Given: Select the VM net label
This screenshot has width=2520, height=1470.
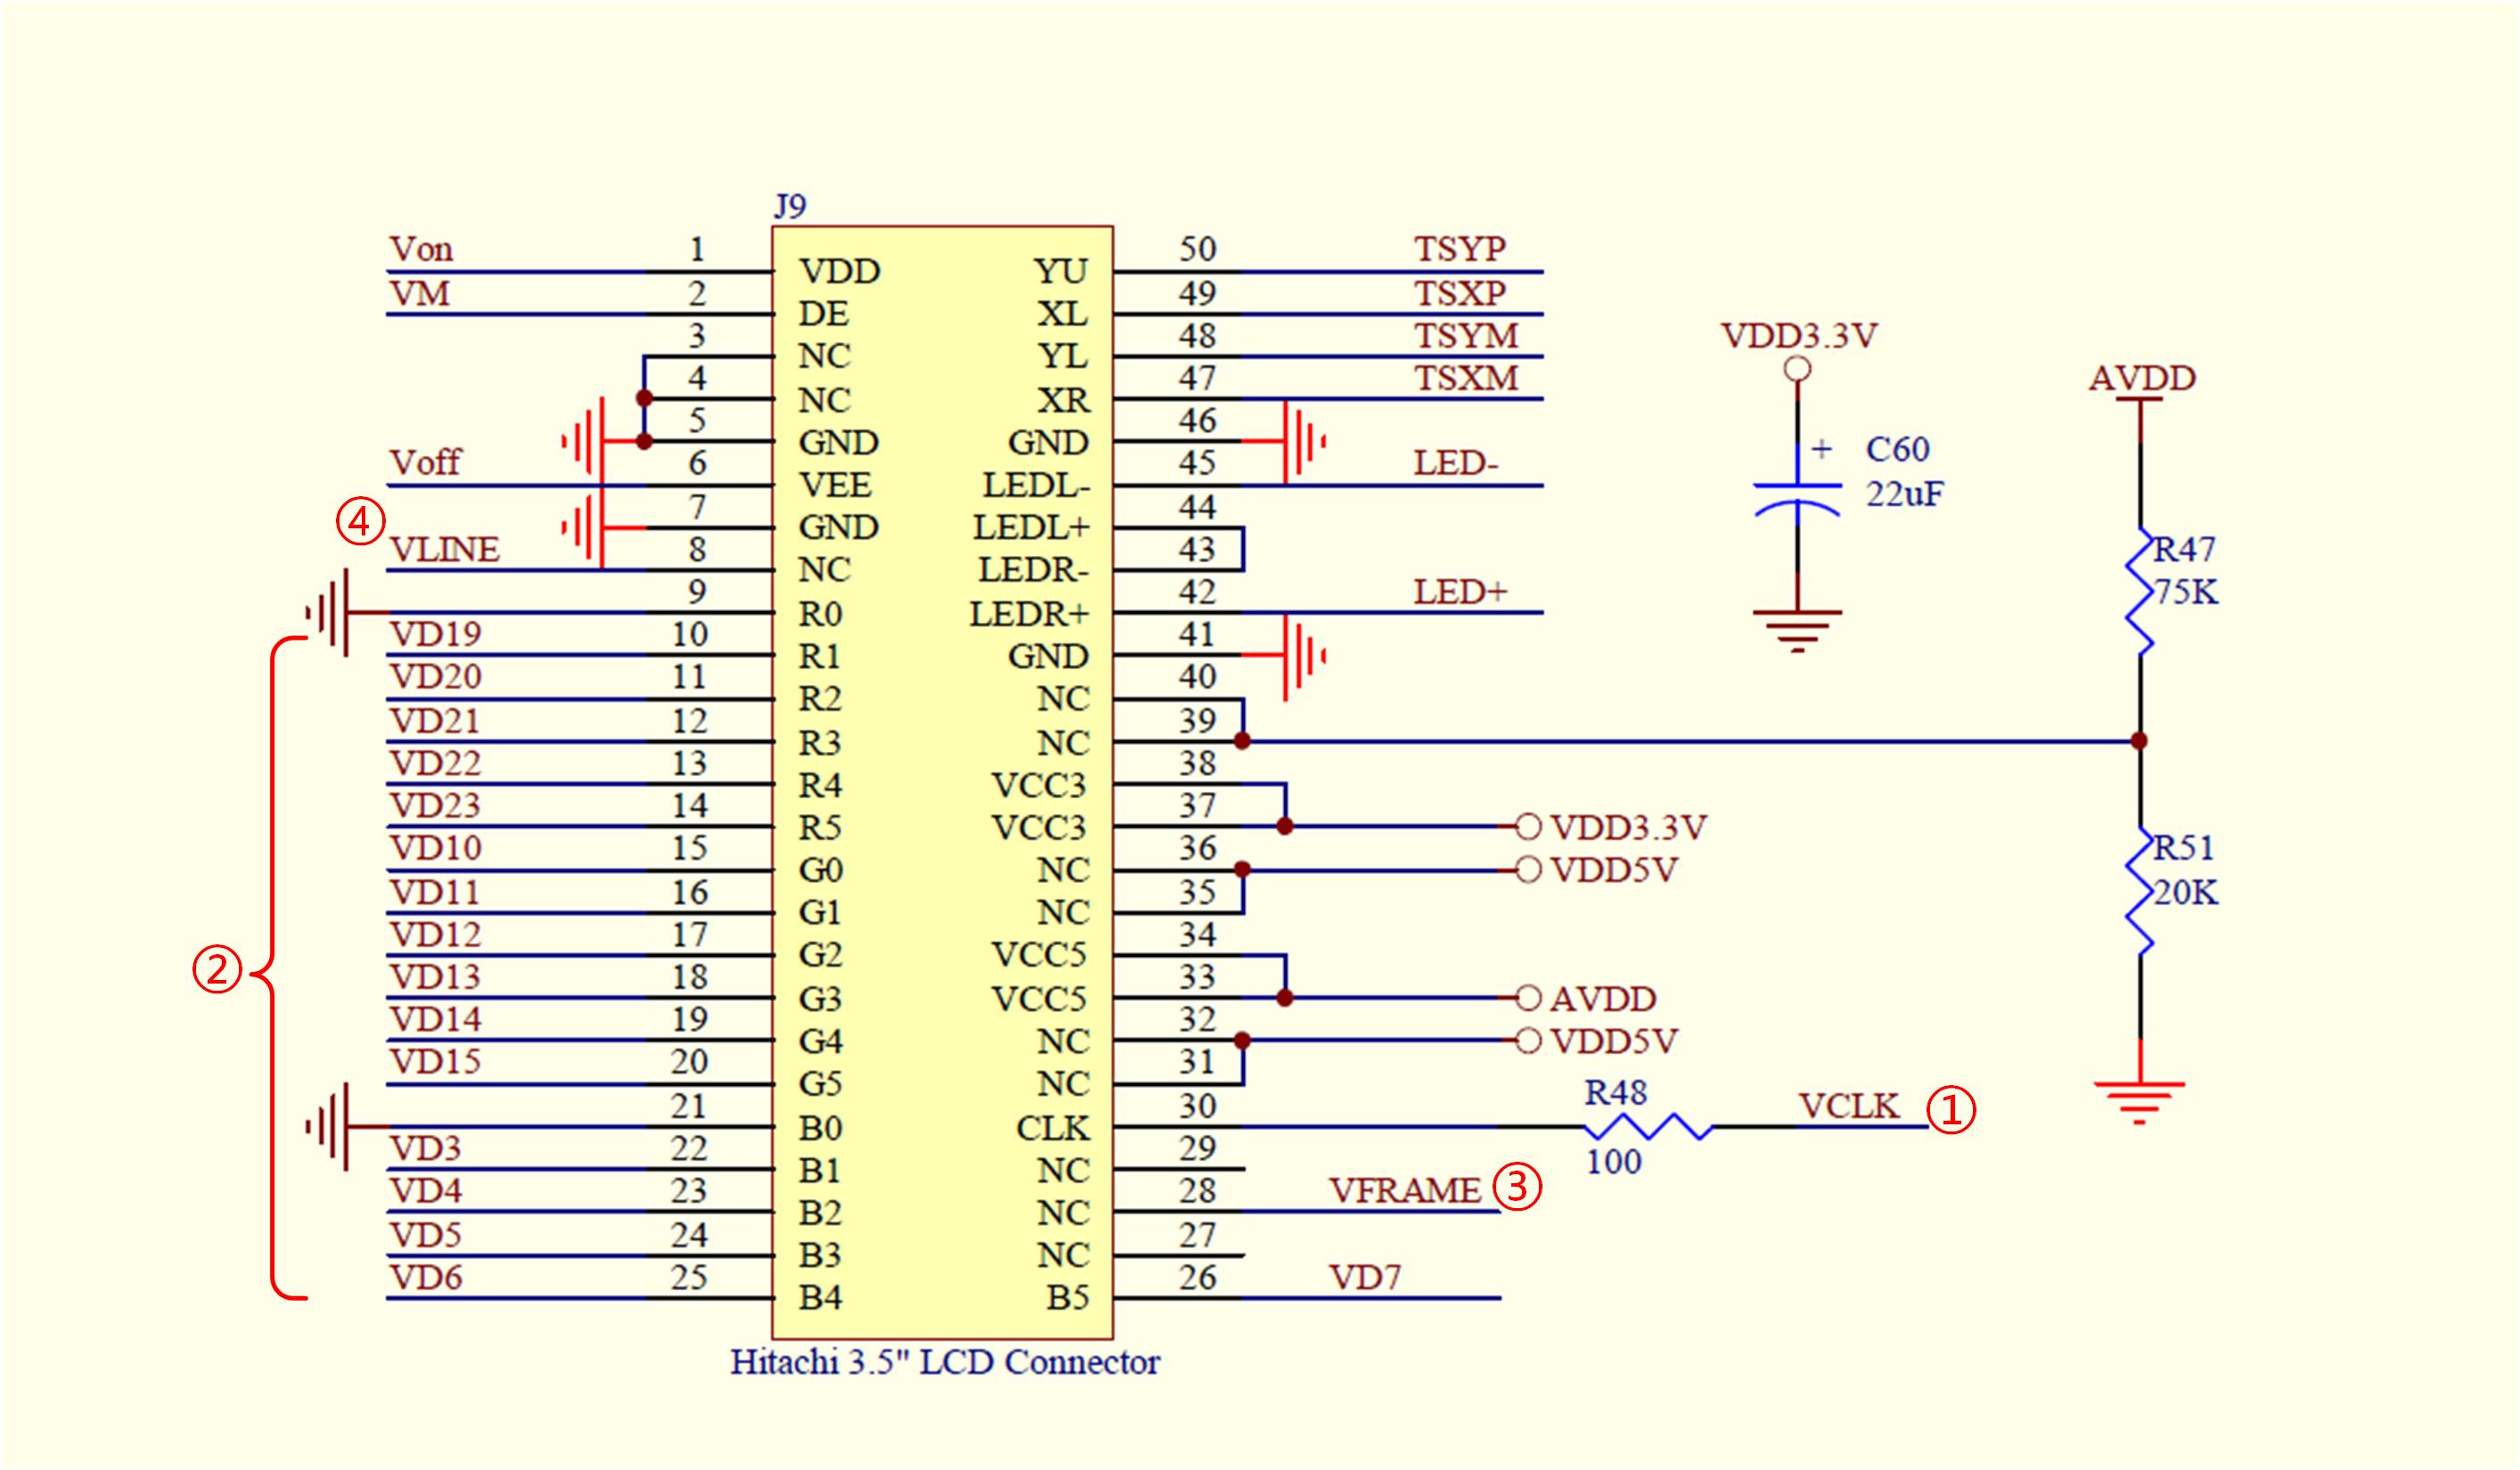Looking at the screenshot, I should (x=420, y=293).
